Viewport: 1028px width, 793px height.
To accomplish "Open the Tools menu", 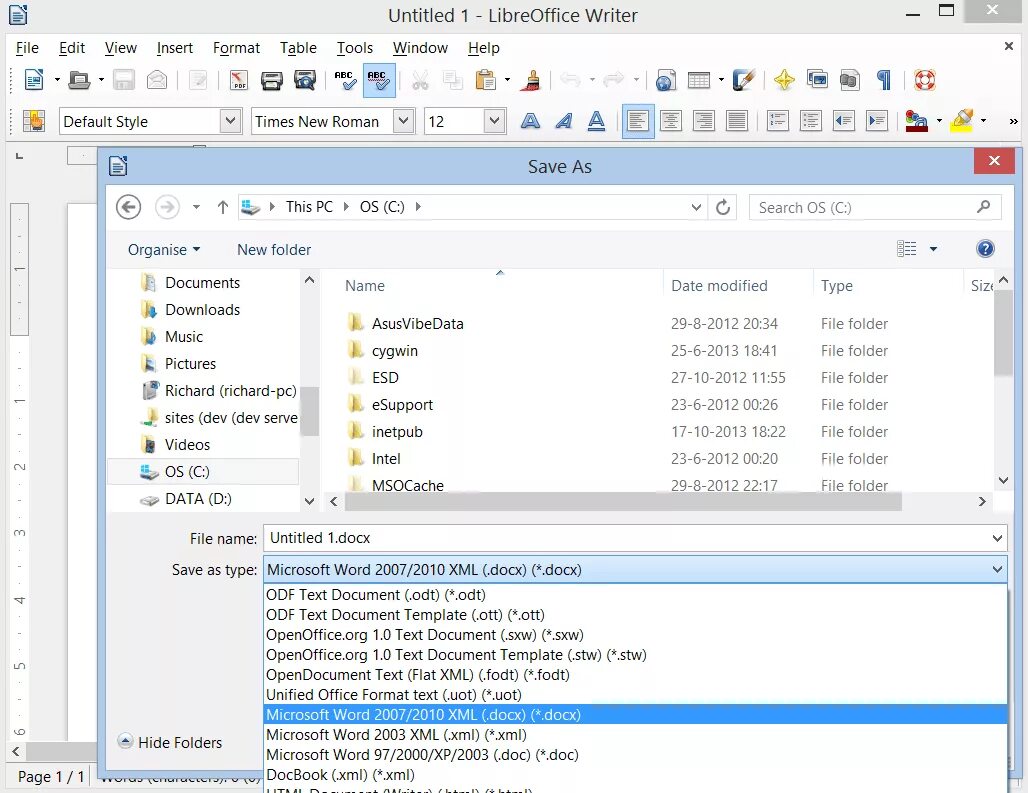I will (x=355, y=48).
